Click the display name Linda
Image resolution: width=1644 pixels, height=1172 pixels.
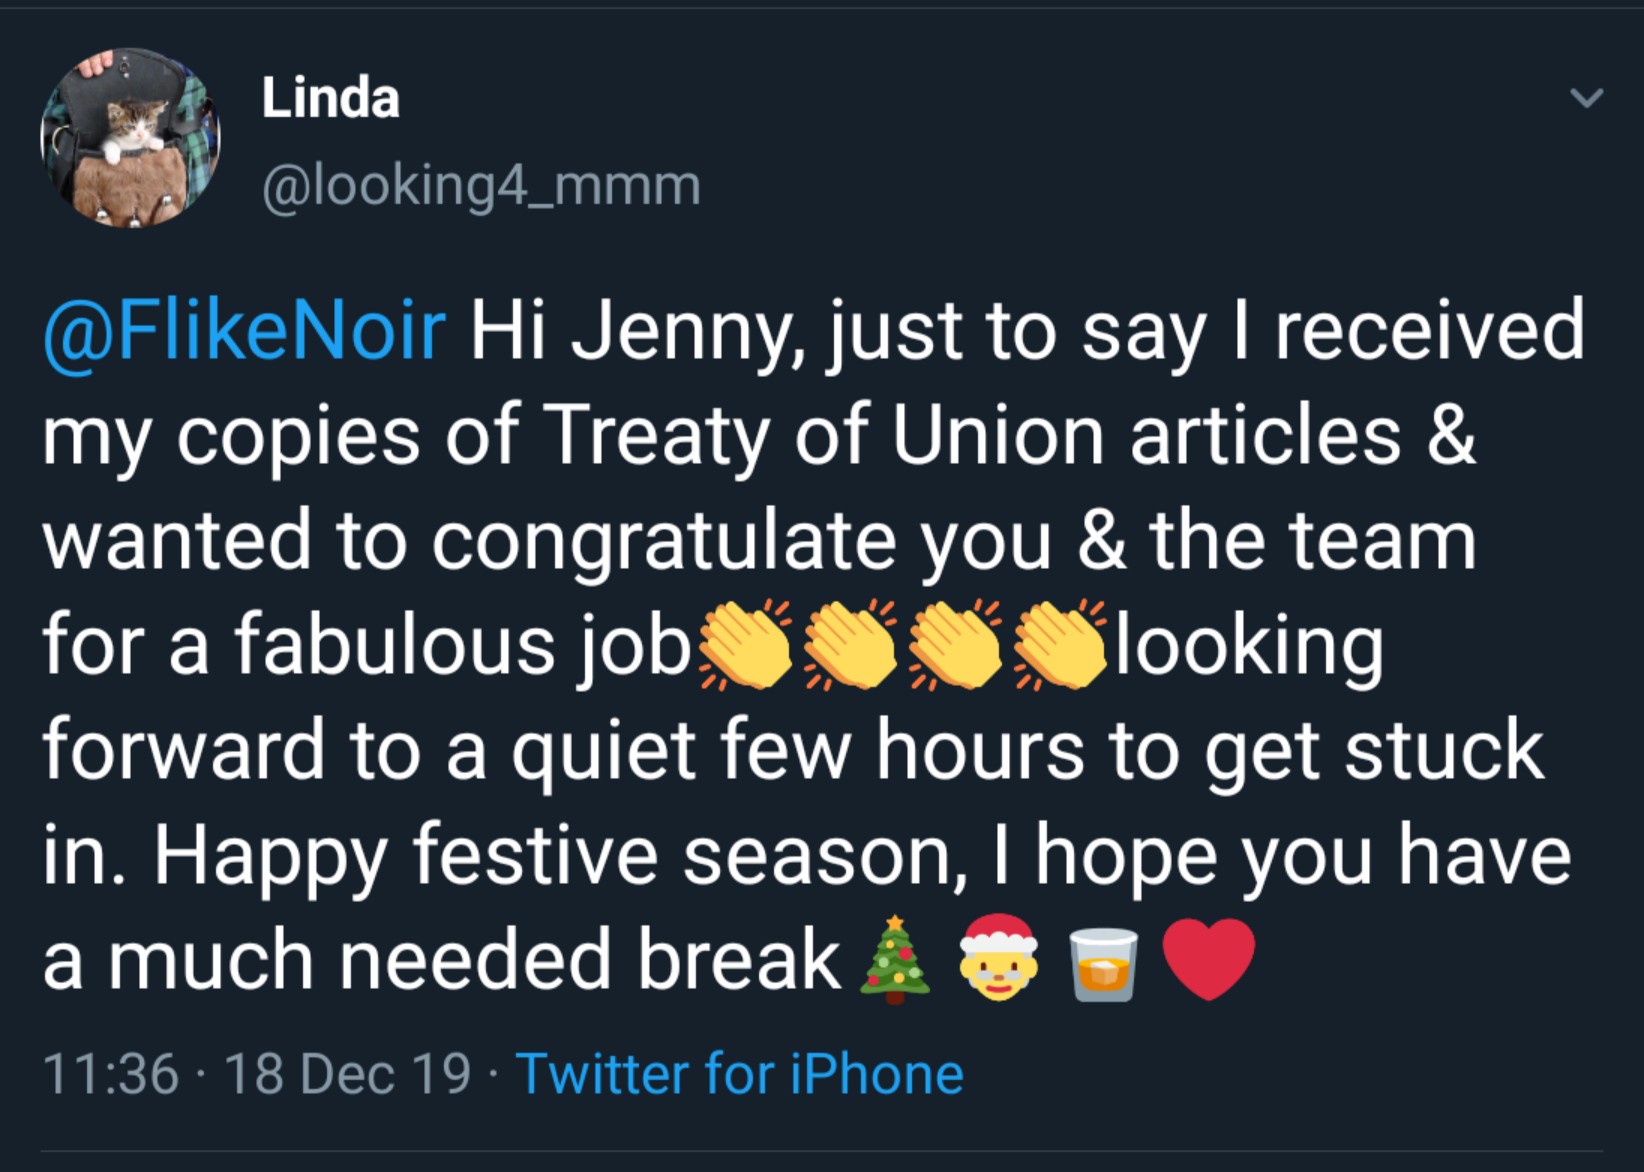point(330,98)
